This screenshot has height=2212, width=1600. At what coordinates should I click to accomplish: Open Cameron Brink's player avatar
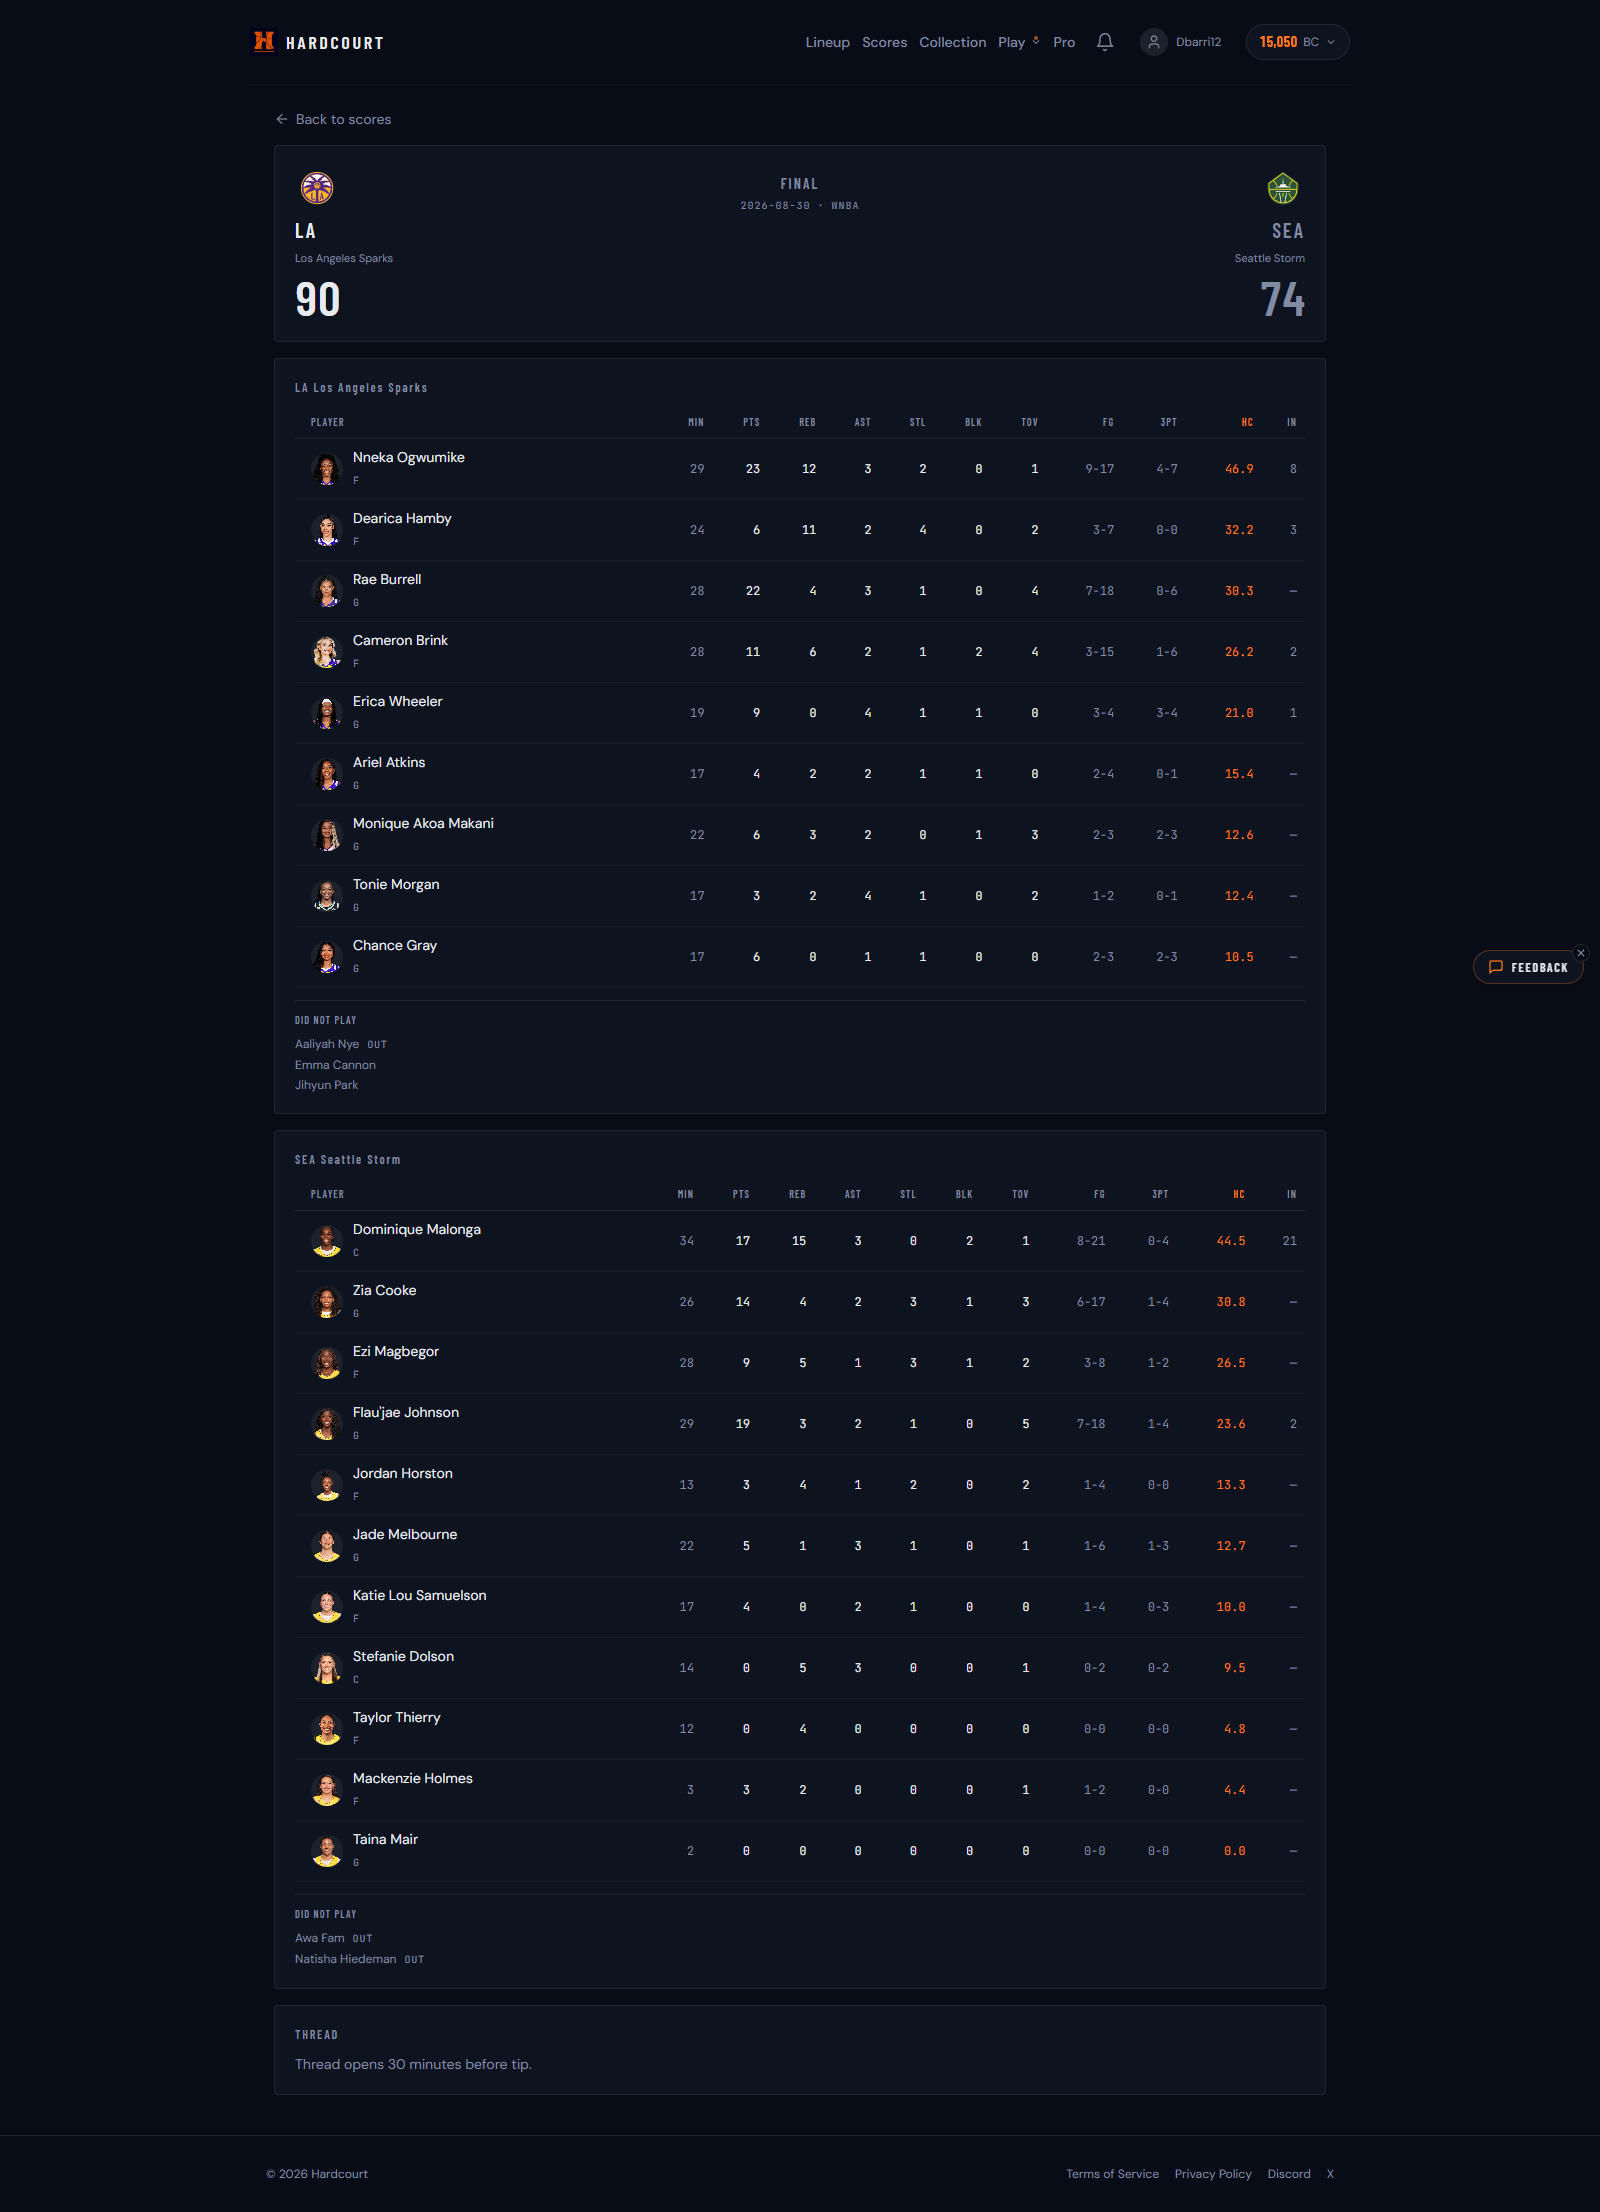[327, 652]
